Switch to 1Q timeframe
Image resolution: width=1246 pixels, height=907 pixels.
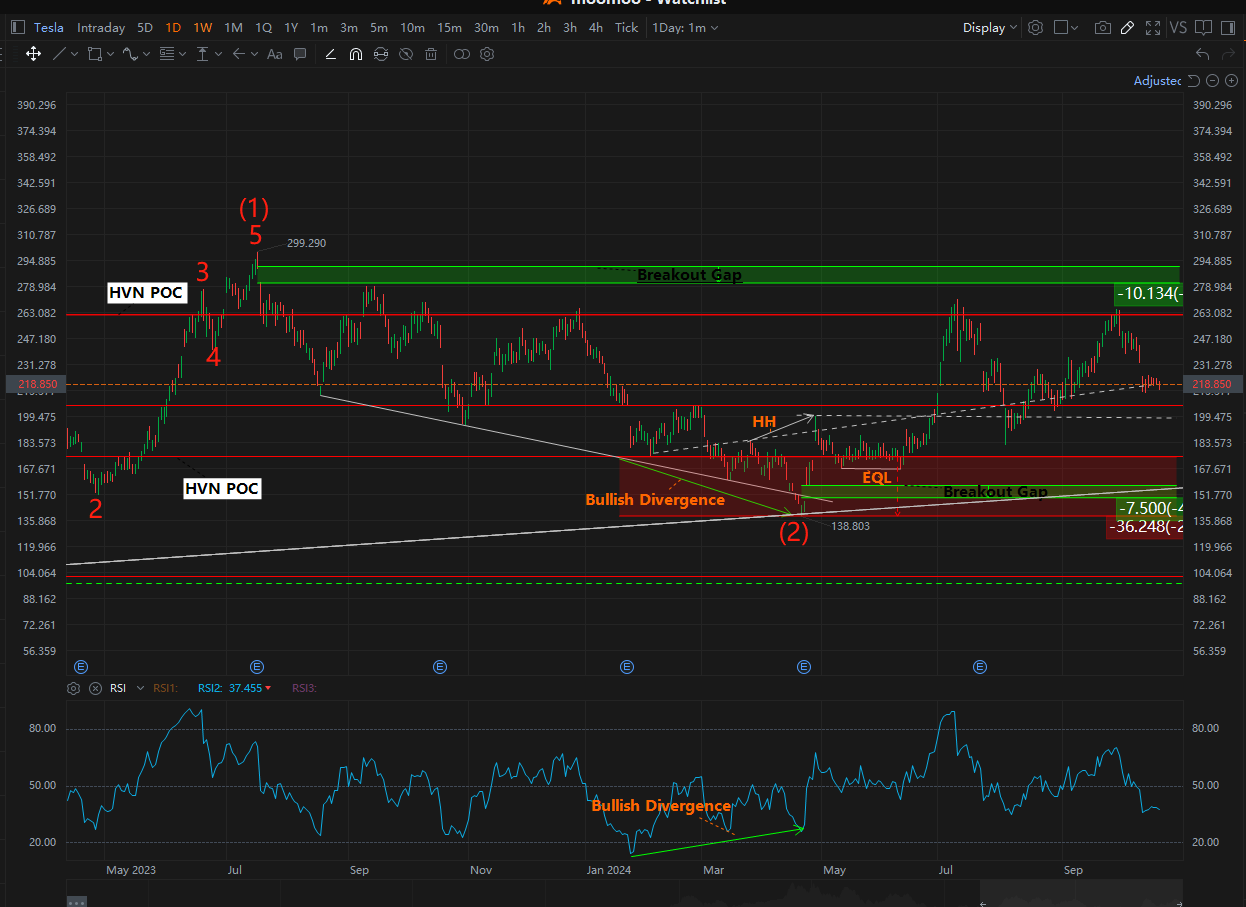coord(263,28)
